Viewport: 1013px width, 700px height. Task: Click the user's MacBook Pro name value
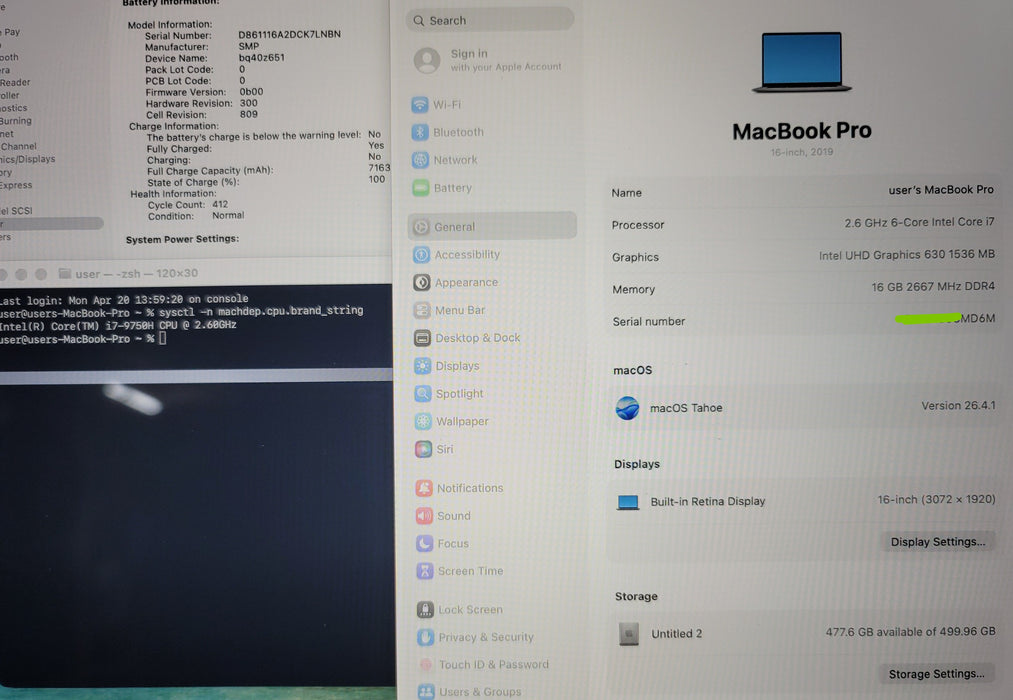click(x=941, y=190)
